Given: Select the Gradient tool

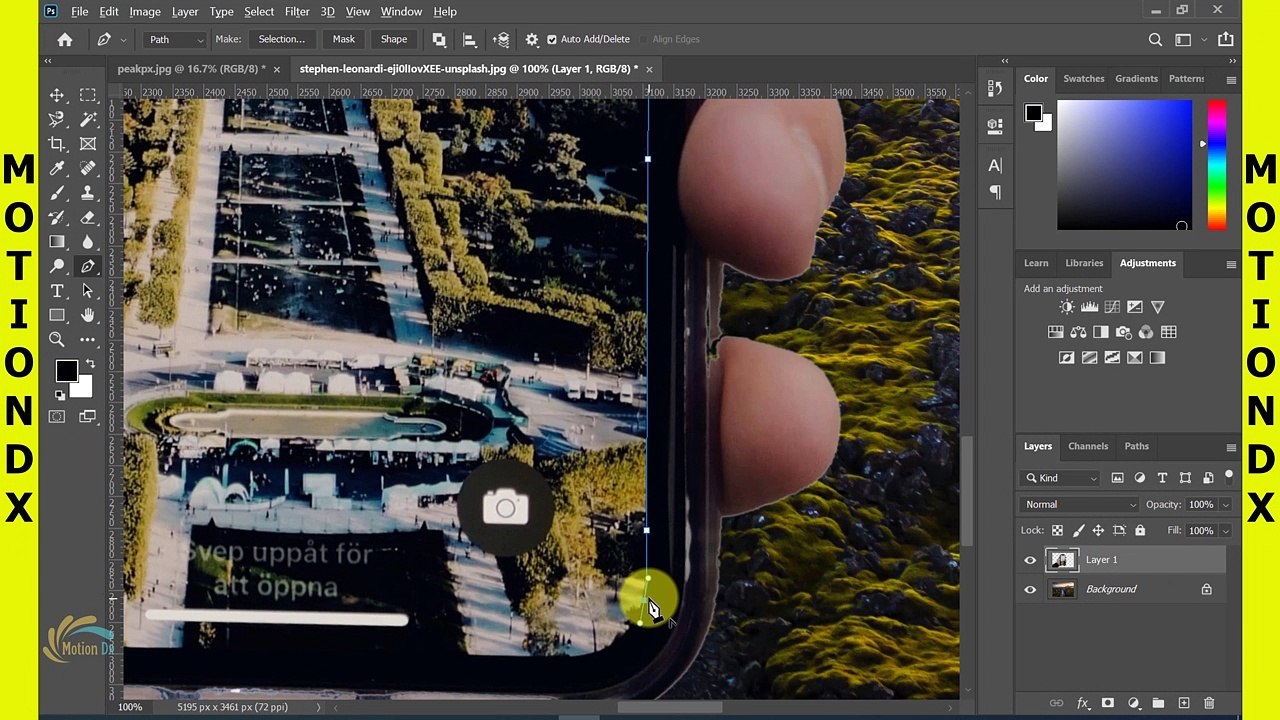Looking at the screenshot, I should click(57, 242).
